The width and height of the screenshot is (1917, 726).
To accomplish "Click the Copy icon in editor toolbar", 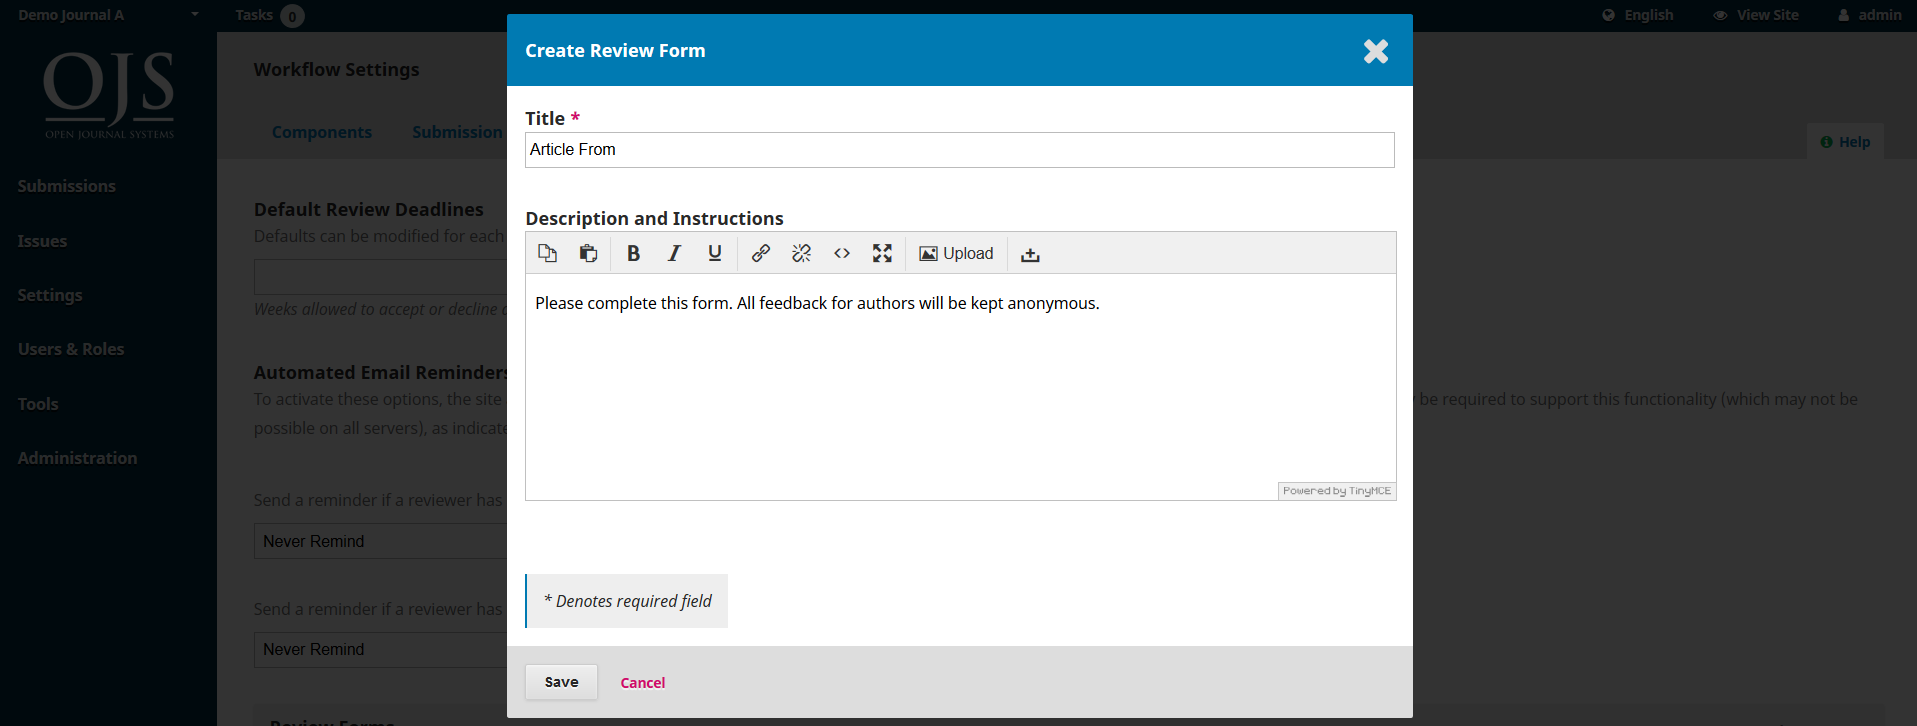I will coord(547,253).
